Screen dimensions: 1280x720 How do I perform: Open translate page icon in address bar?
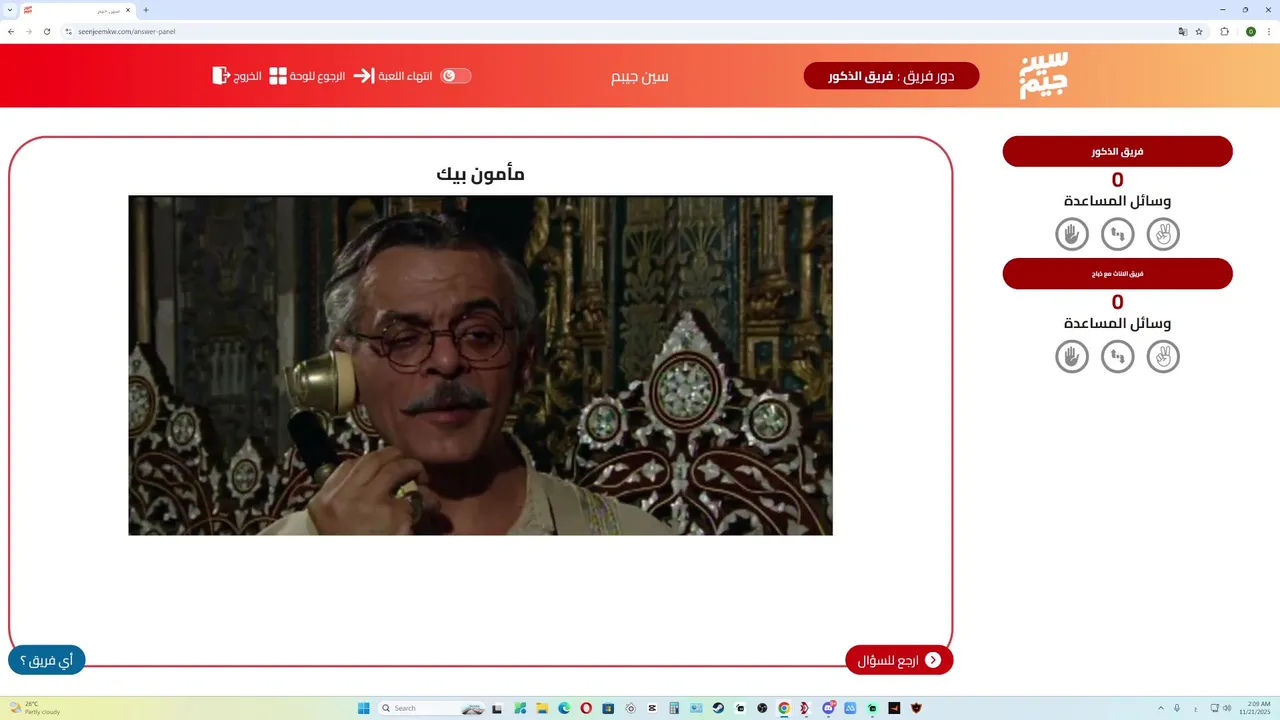coord(1183,31)
